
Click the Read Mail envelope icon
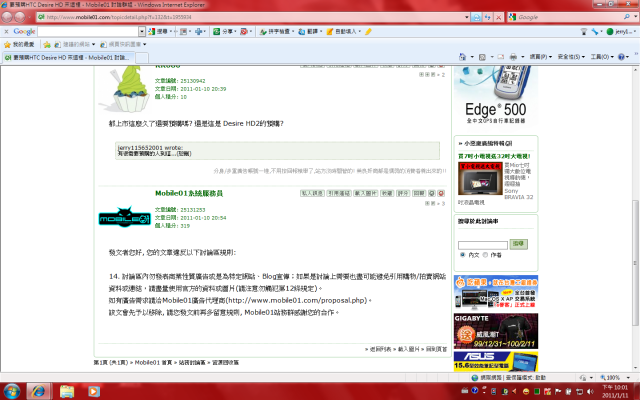point(501,57)
